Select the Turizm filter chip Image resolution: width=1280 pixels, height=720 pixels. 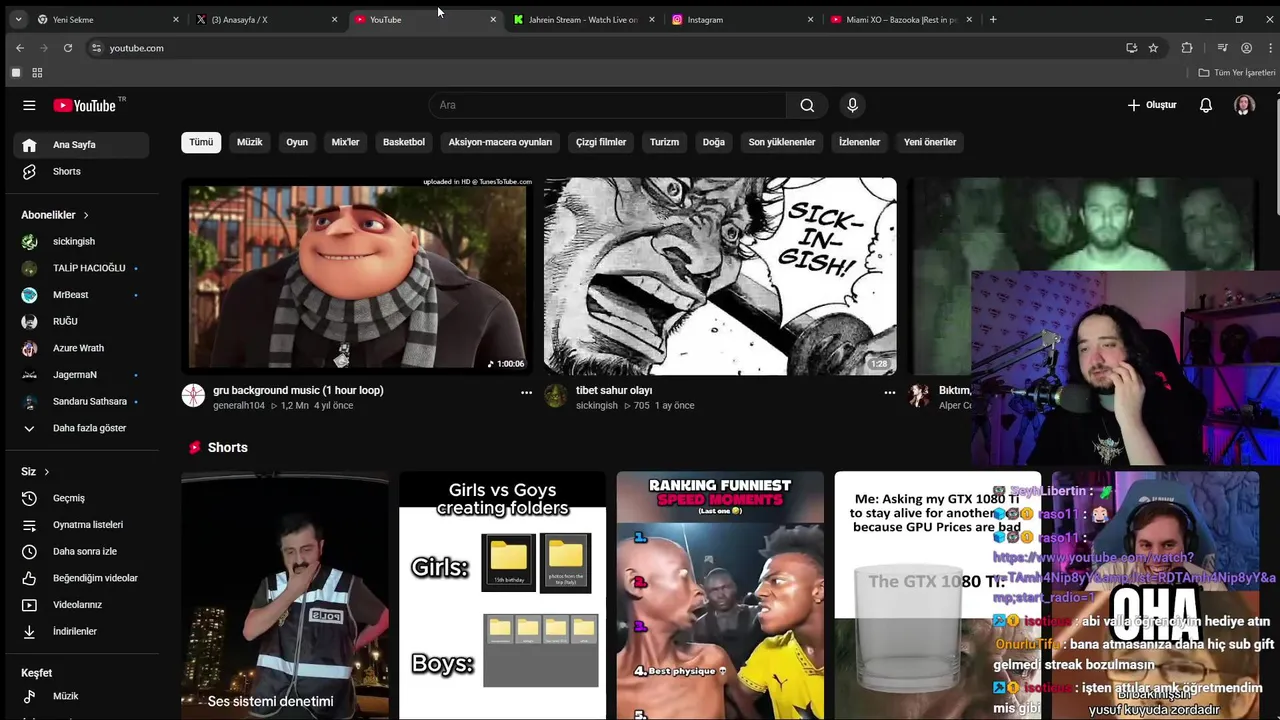coord(664,142)
